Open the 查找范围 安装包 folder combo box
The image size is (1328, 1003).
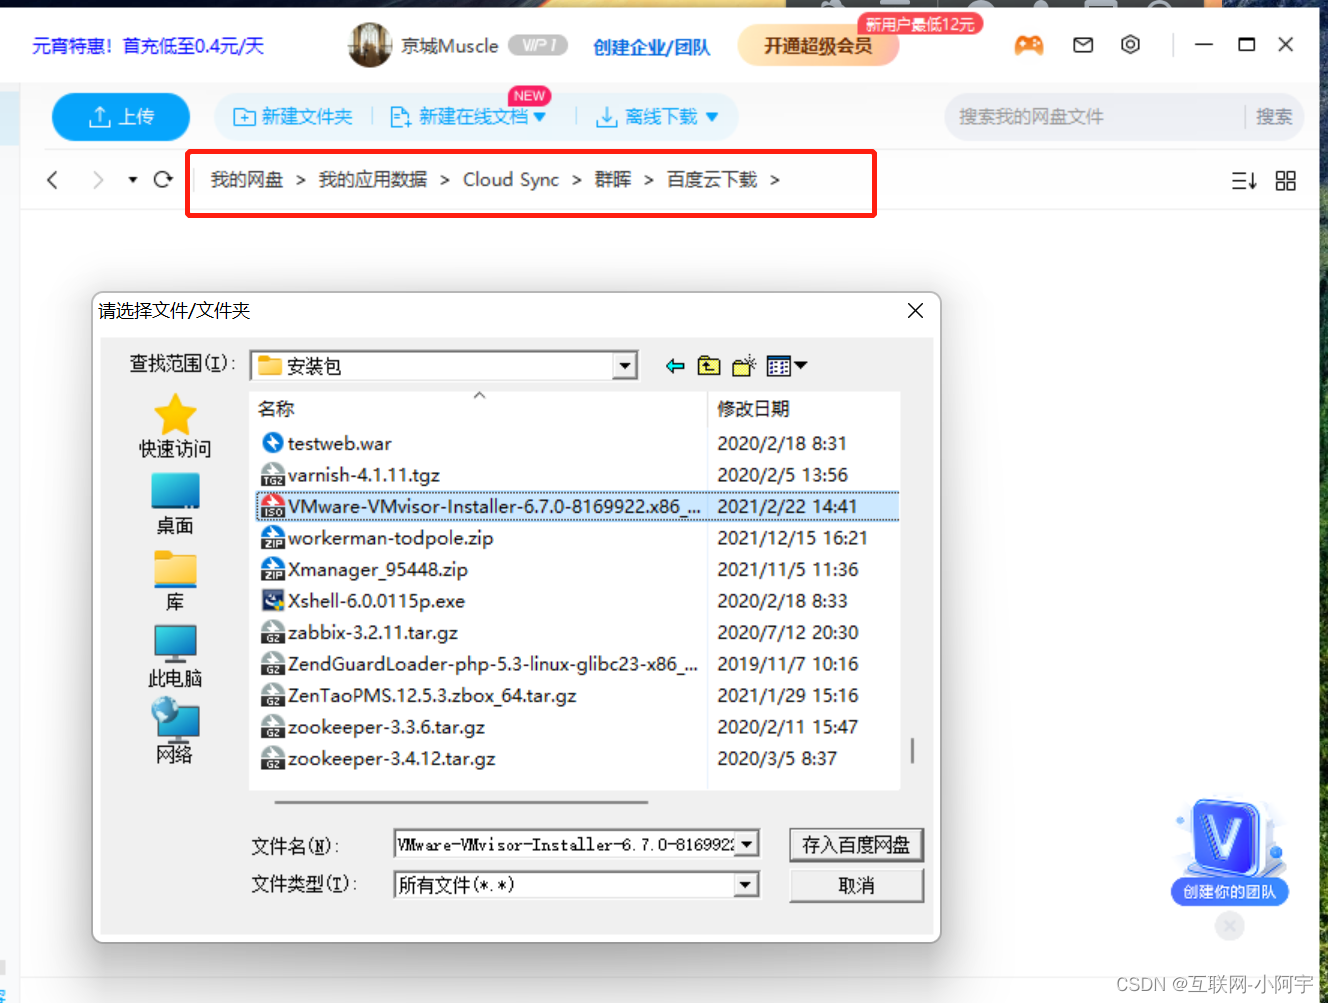point(444,366)
